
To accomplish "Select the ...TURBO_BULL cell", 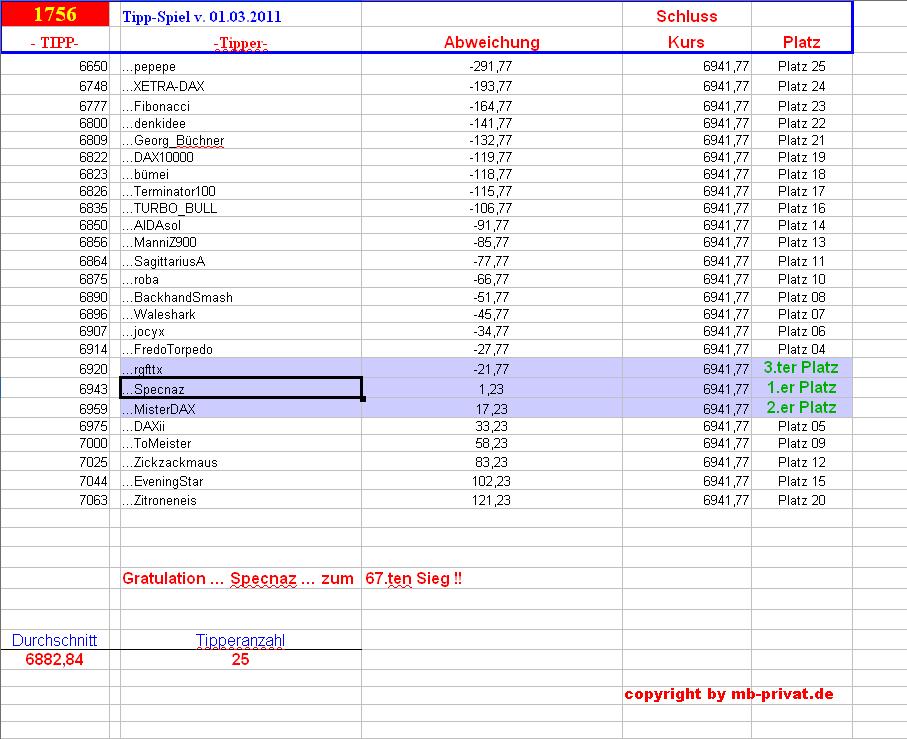I will coord(241,208).
